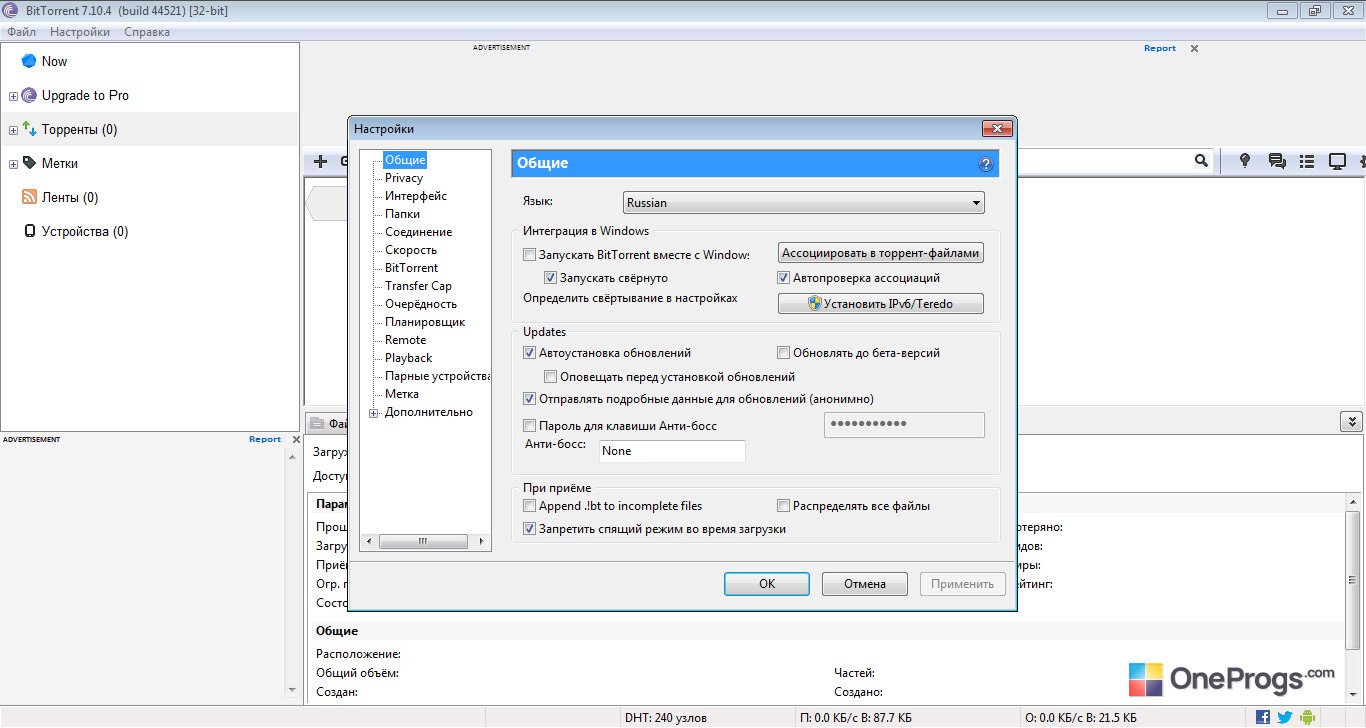
Task: Collapse the details pane with chevron button
Action: click(x=1351, y=422)
